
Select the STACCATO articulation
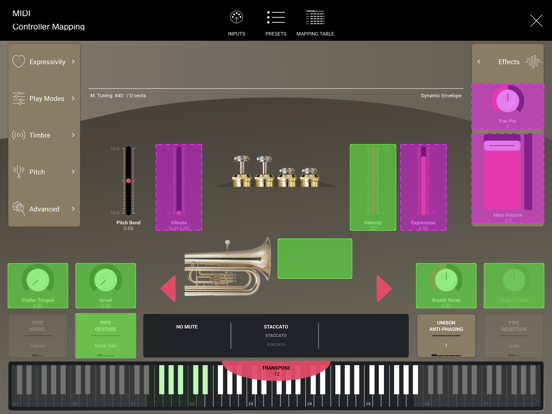276,327
